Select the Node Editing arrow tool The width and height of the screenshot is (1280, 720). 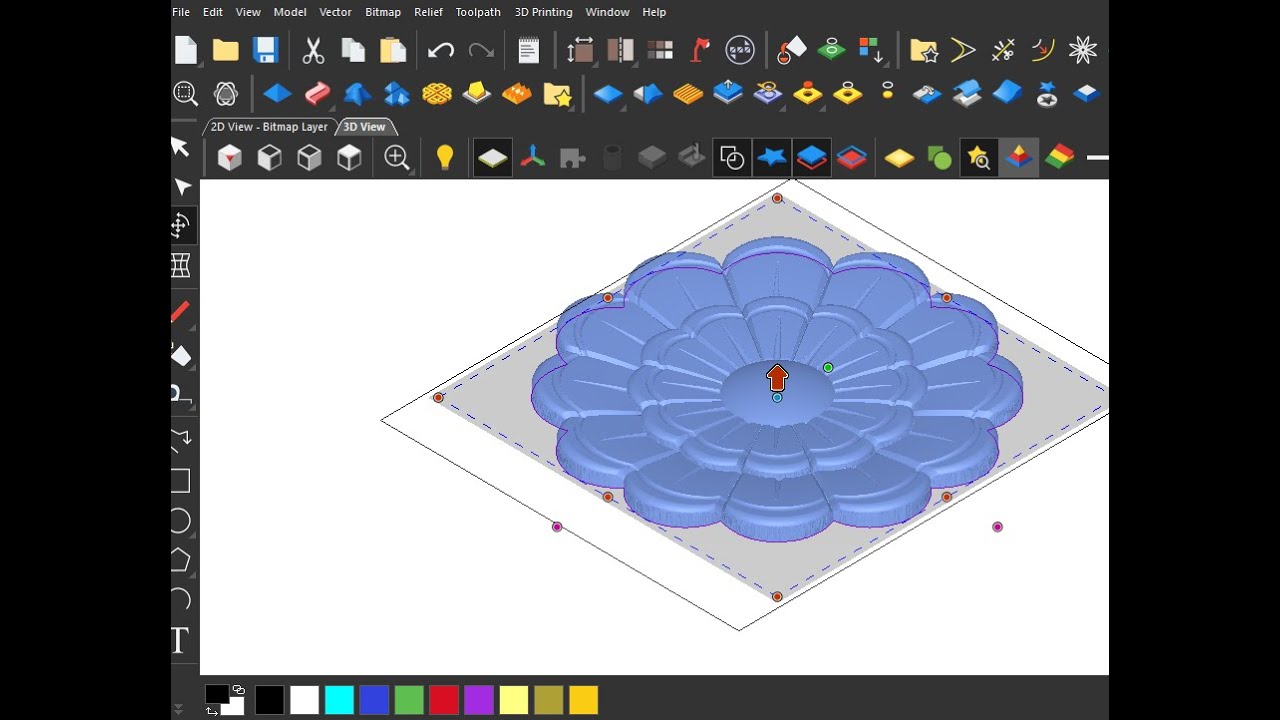pos(181,187)
